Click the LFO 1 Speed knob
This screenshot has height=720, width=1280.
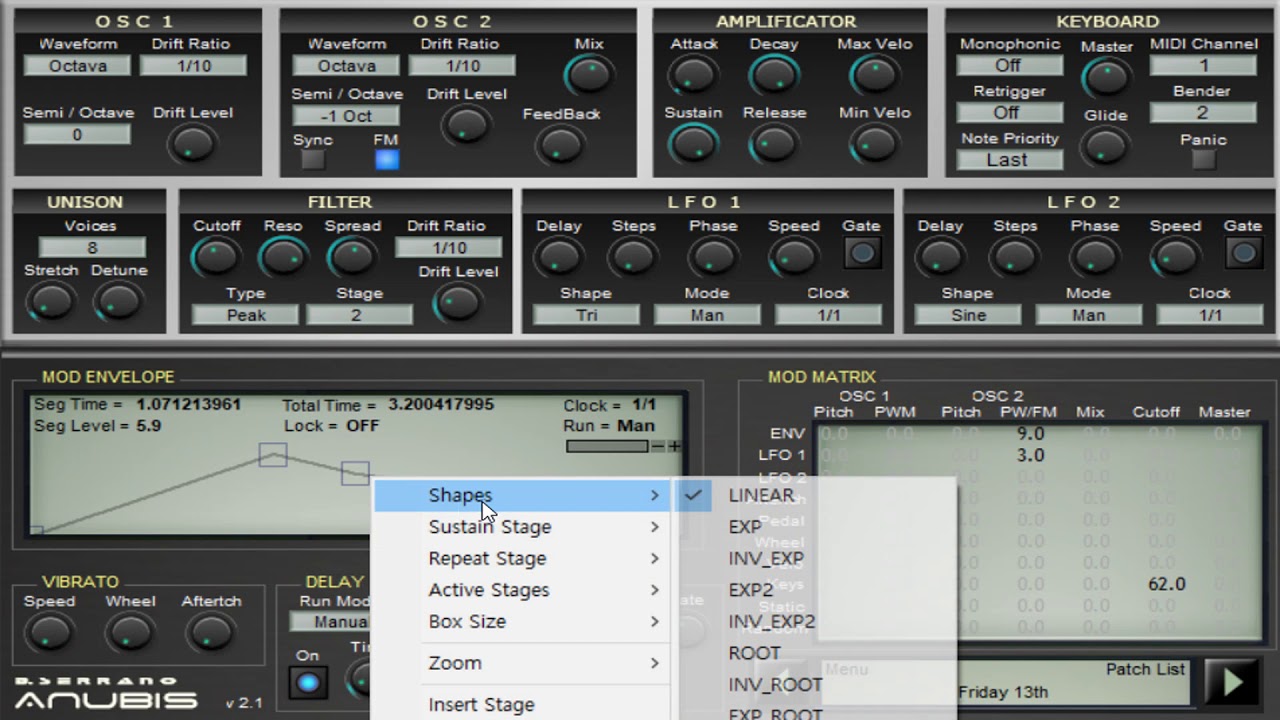pyautogui.click(x=793, y=257)
